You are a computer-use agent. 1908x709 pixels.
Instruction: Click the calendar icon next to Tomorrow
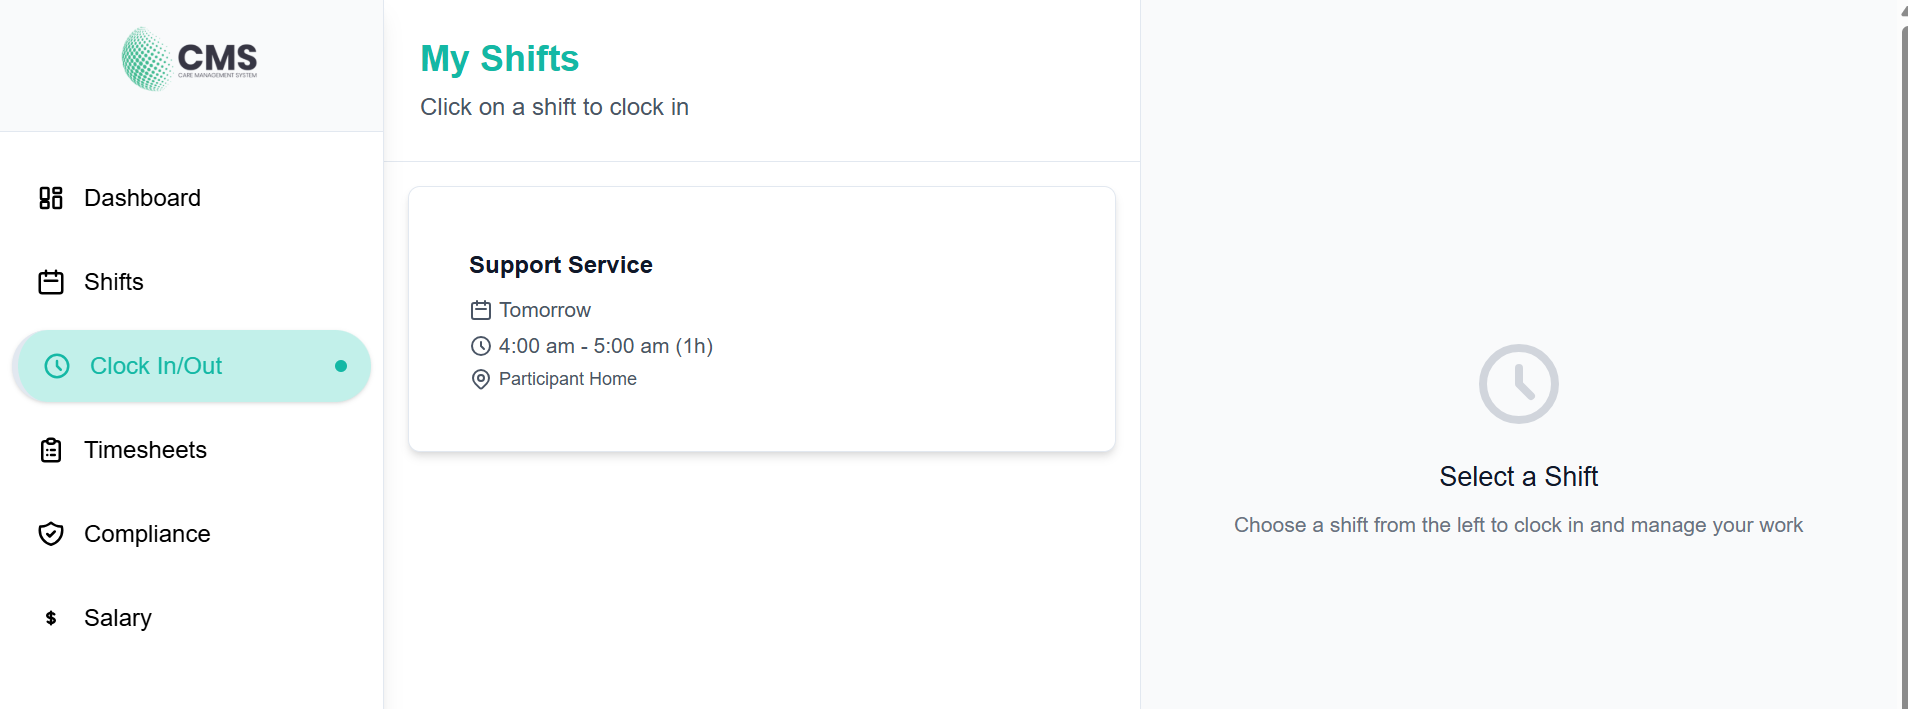[x=480, y=310]
